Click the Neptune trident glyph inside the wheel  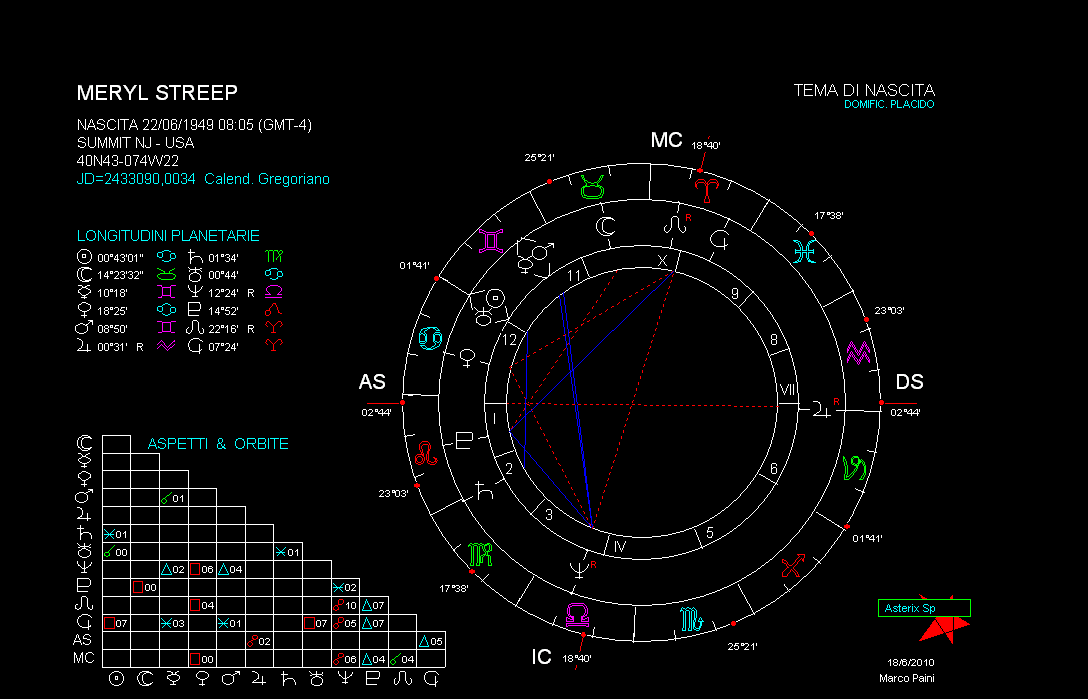[581, 569]
